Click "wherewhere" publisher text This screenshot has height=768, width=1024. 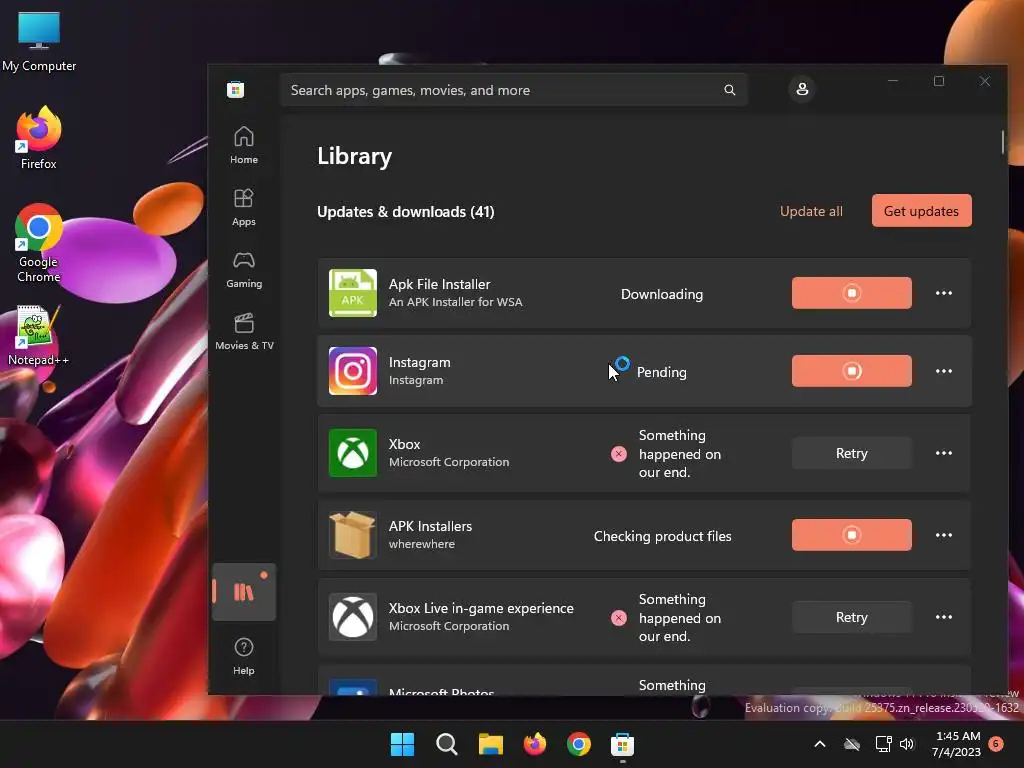coord(421,544)
